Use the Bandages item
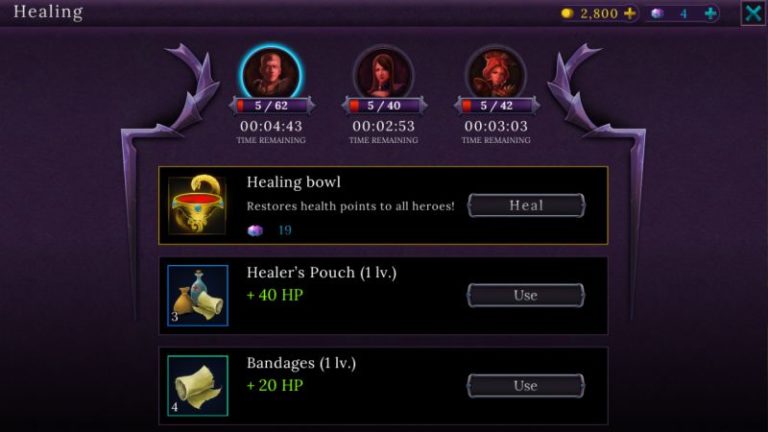The width and height of the screenshot is (768, 432). coord(526,385)
